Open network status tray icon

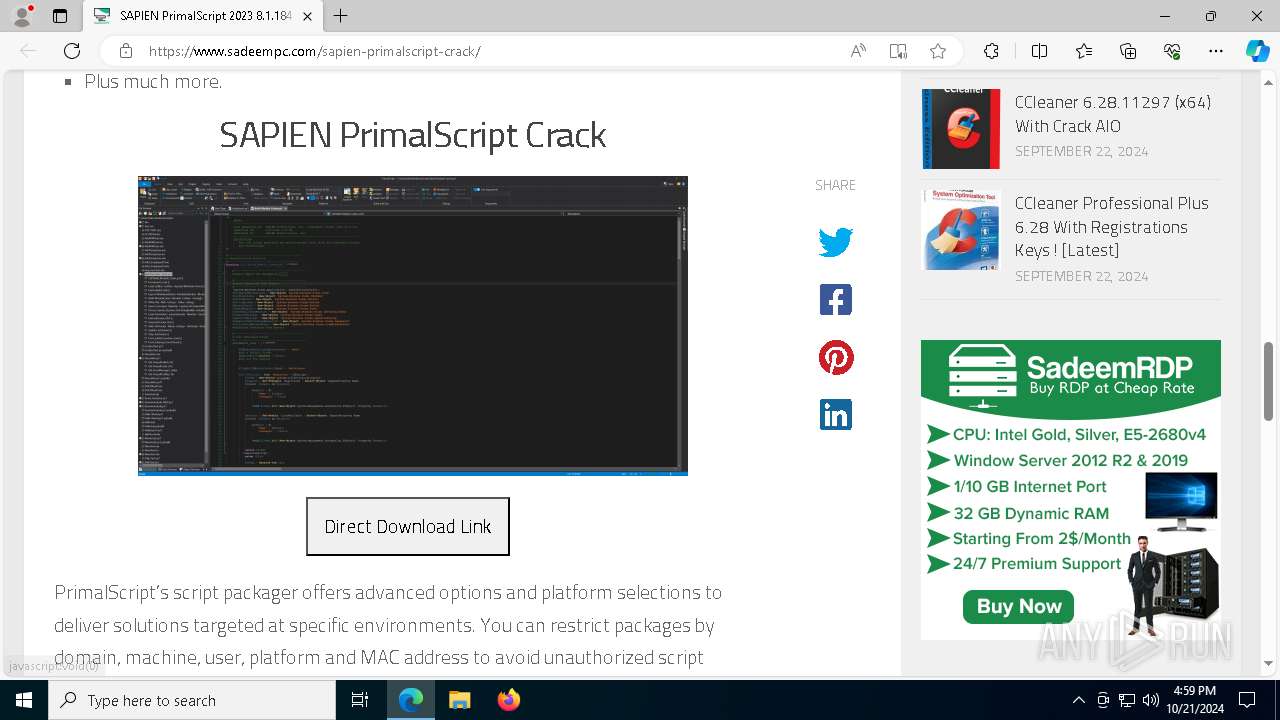pos(1127,700)
